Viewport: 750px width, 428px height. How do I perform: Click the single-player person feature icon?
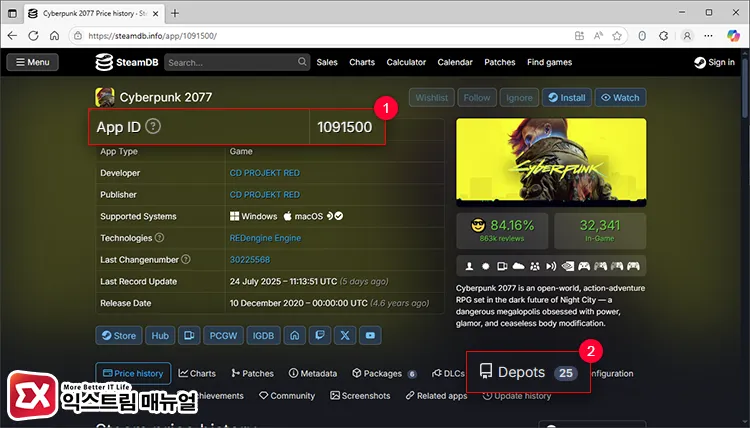click(x=469, y=266)
